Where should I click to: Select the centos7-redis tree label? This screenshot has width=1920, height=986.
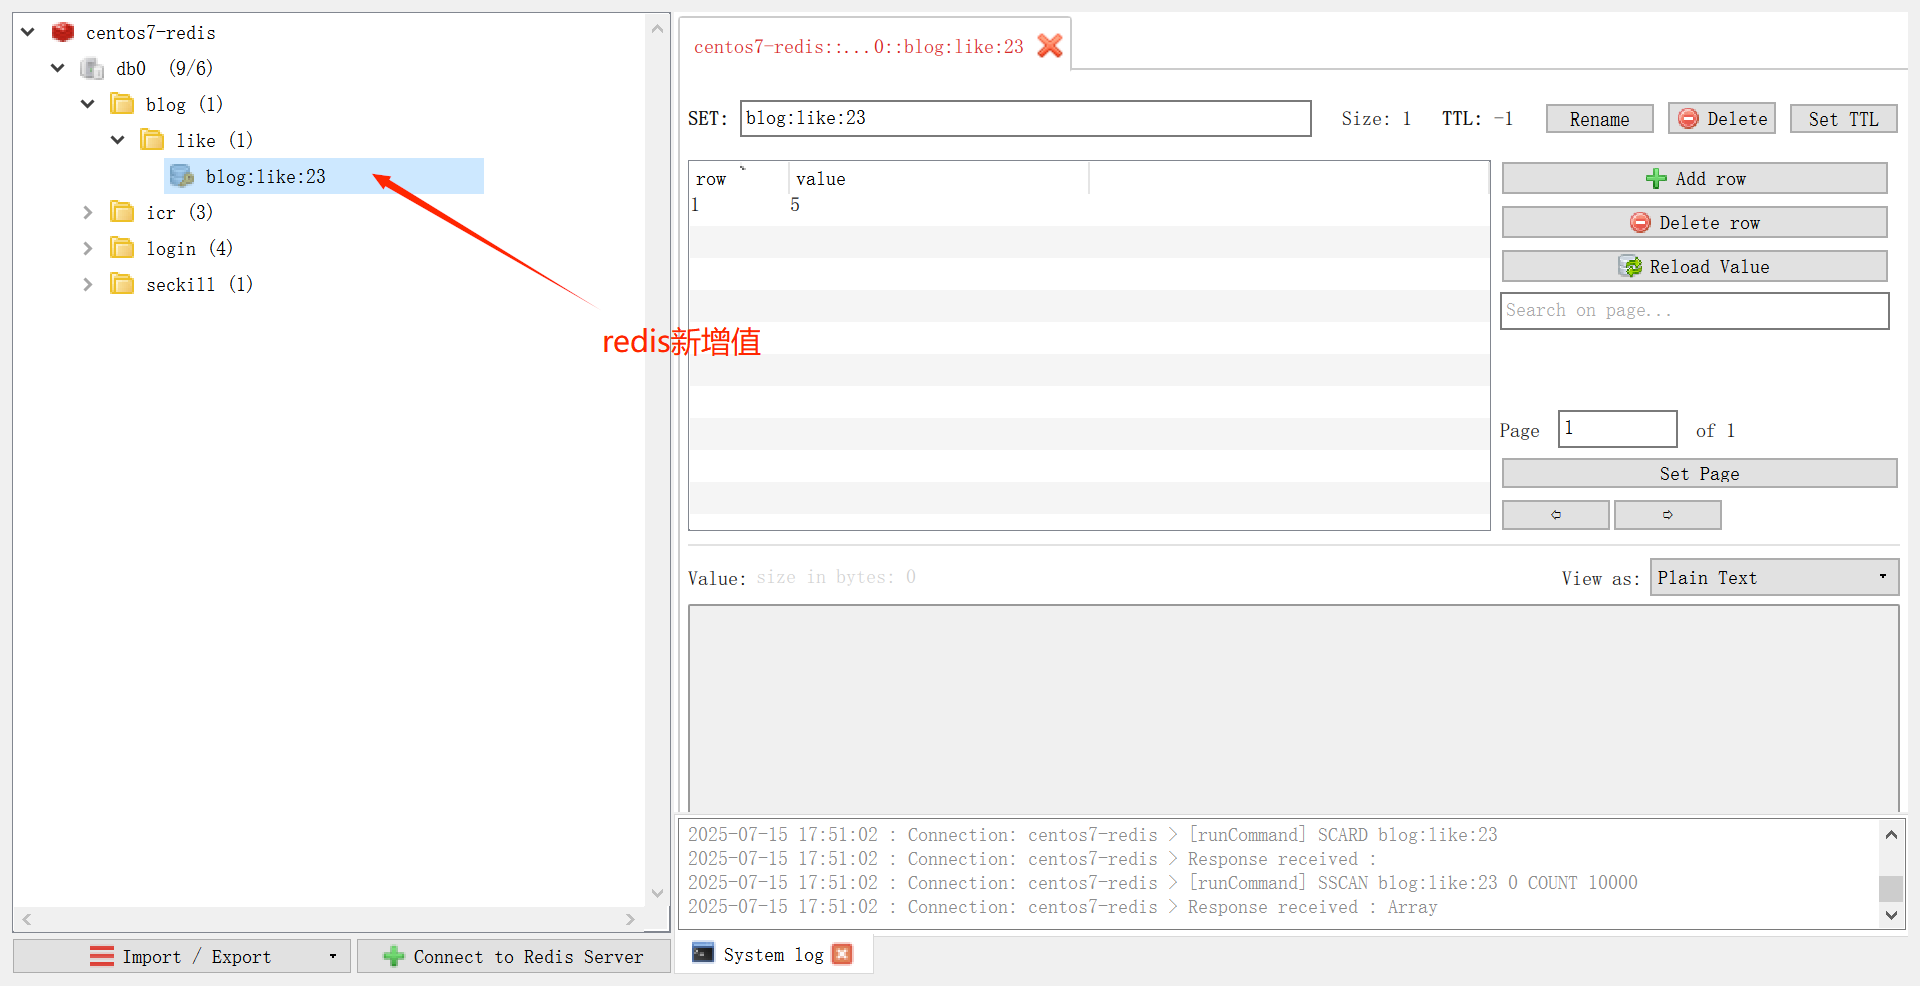click(x=151, y=32)
